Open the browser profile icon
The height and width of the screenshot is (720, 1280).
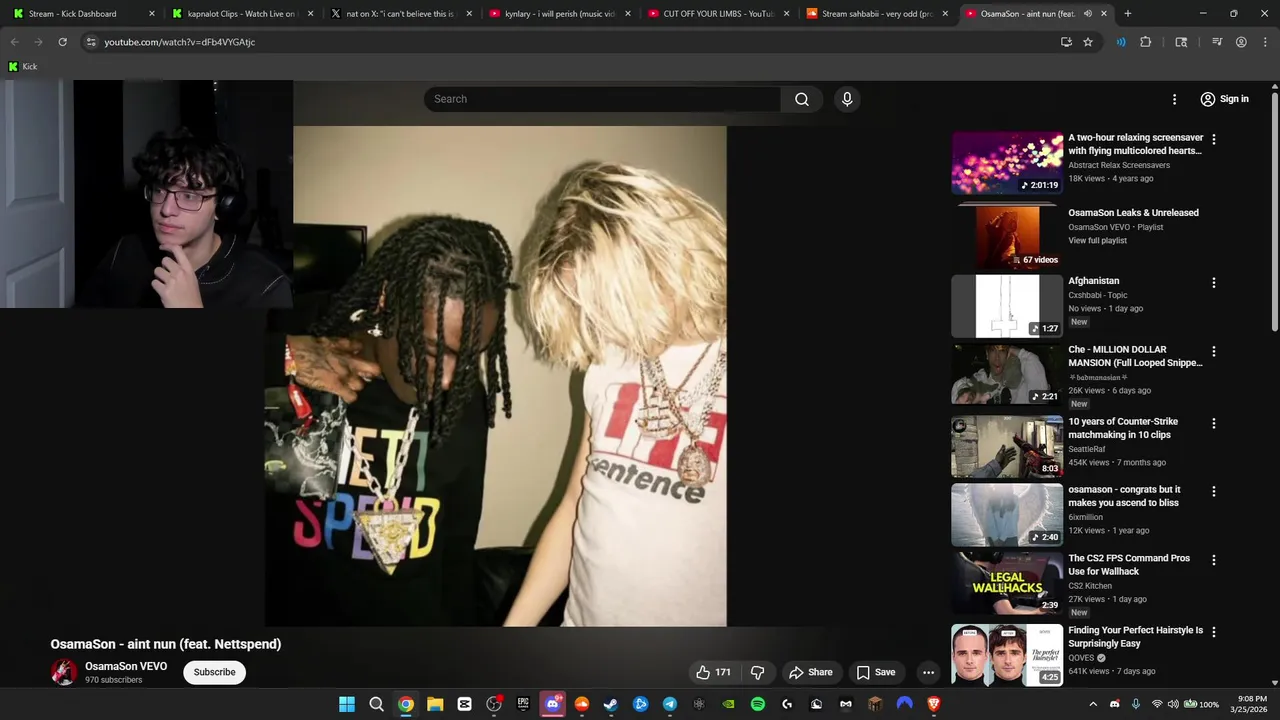pyautogui.click(x=1241, y=42)
